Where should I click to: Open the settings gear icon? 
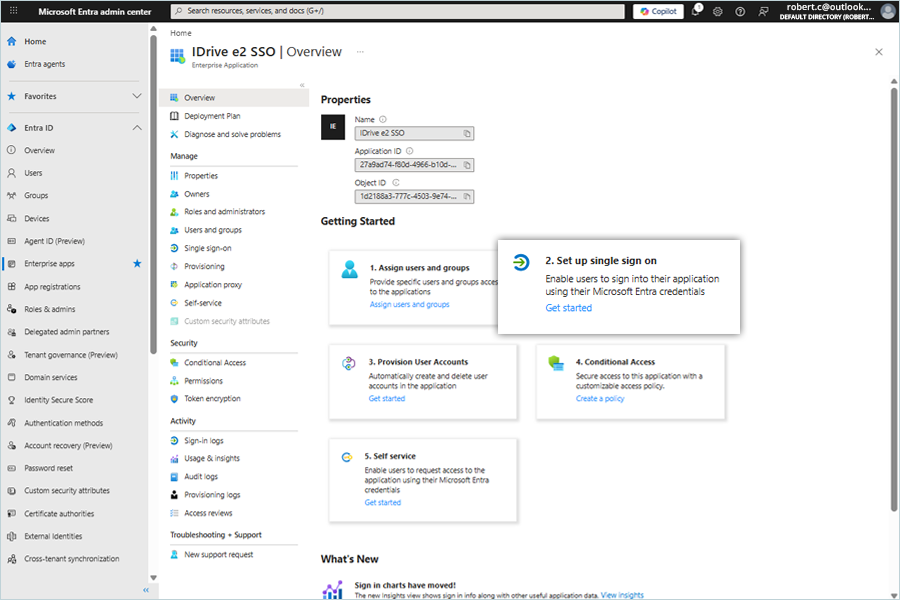click(717, 11)
